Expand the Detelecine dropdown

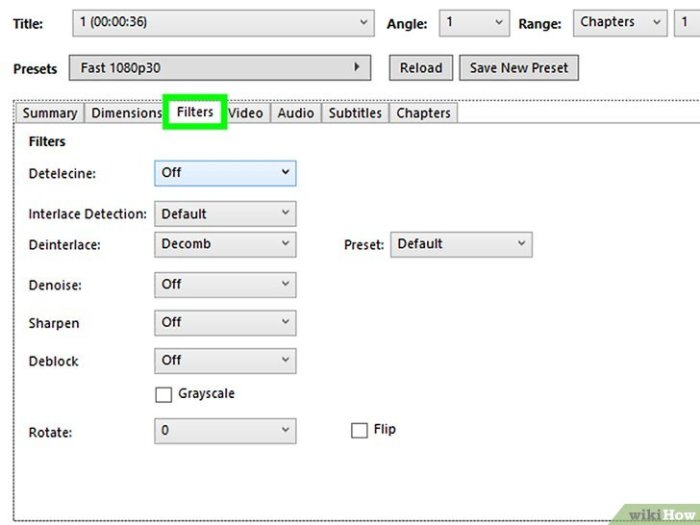coord(225,173)
